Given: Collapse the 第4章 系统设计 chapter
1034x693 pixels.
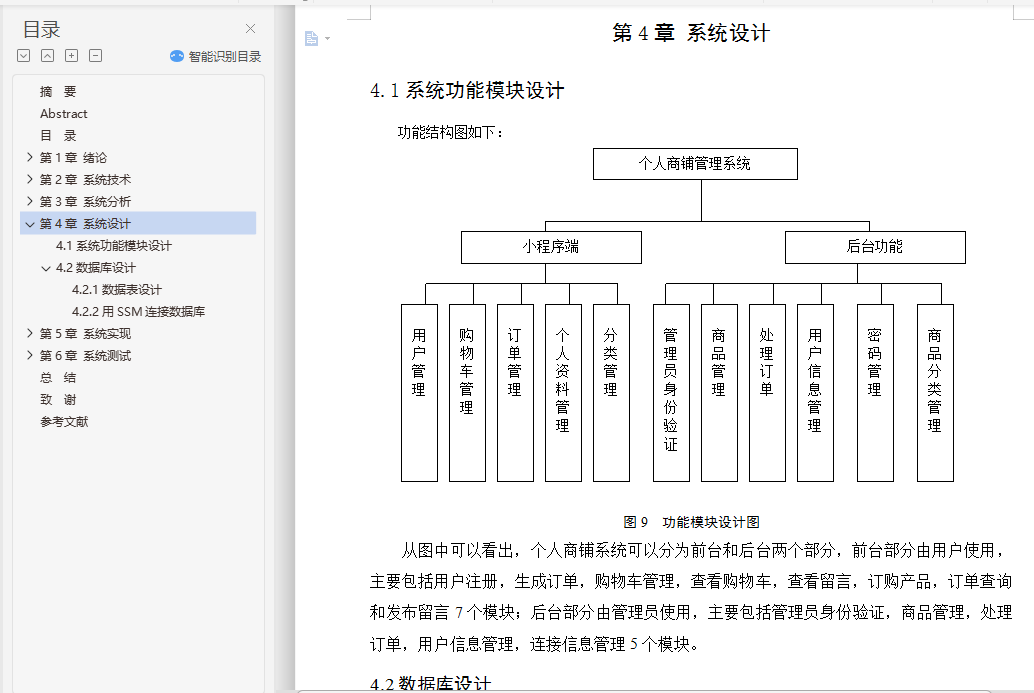Looking at the screenshot, I should point(30,224).
